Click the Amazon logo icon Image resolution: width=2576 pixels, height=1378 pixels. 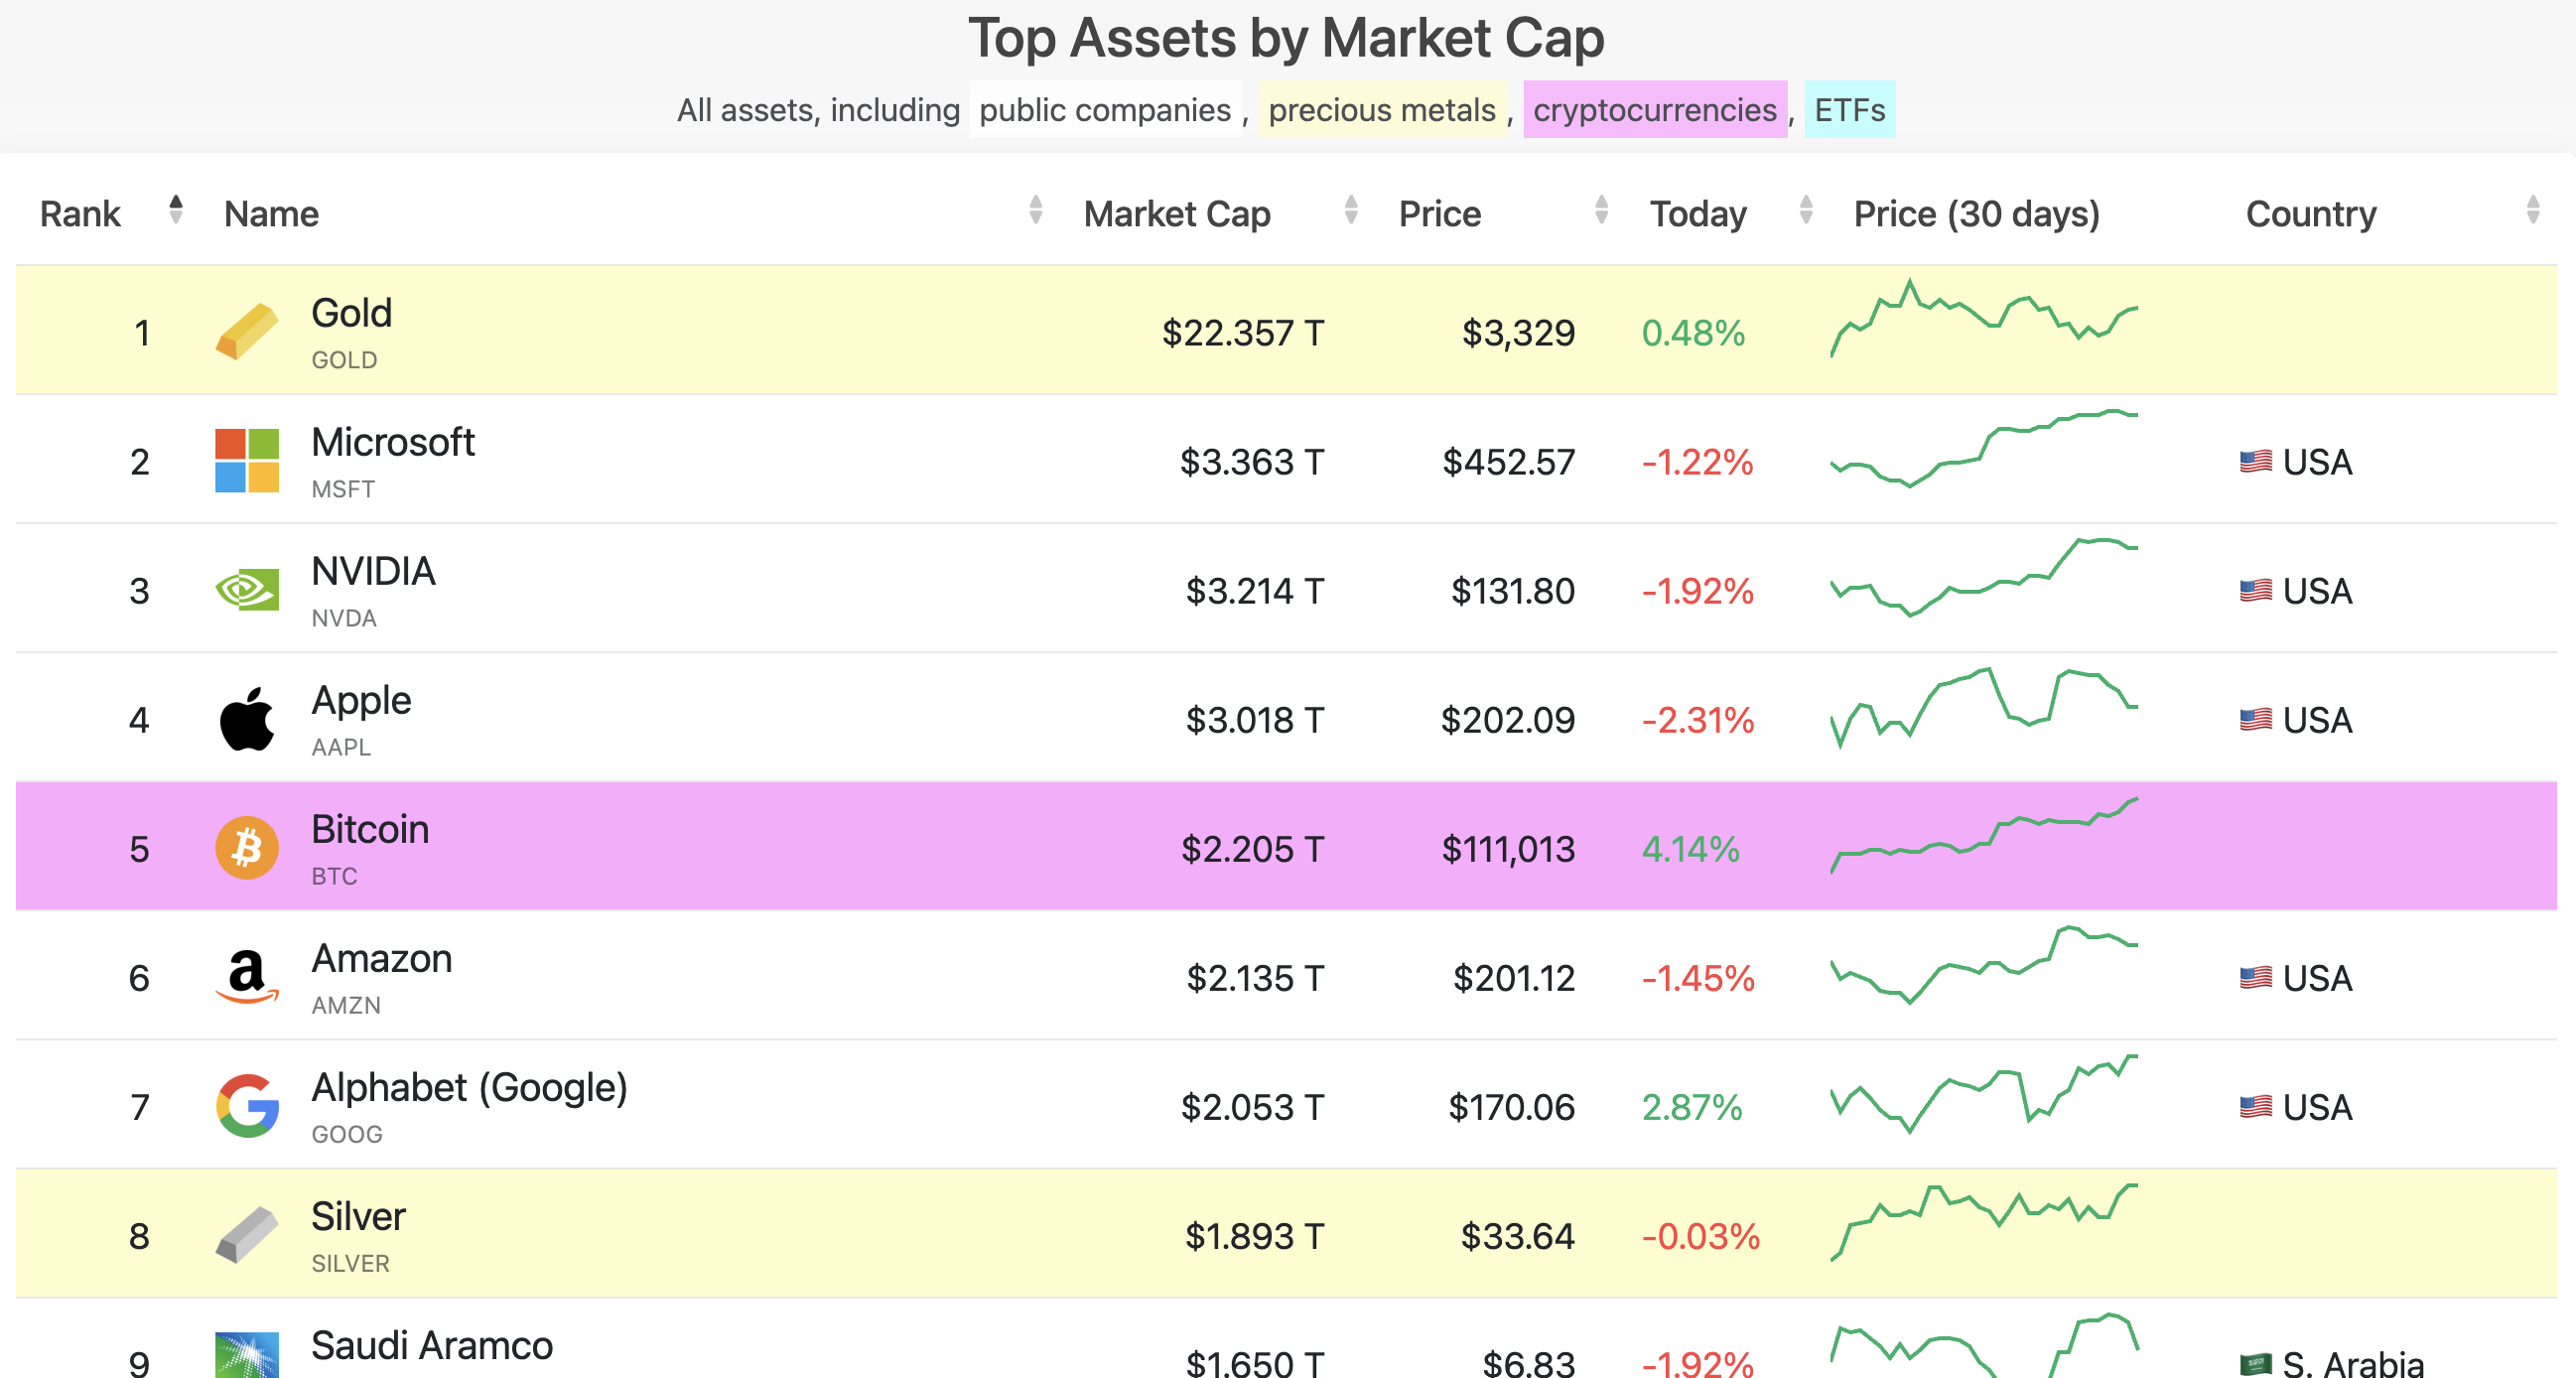tap(247, 977)
